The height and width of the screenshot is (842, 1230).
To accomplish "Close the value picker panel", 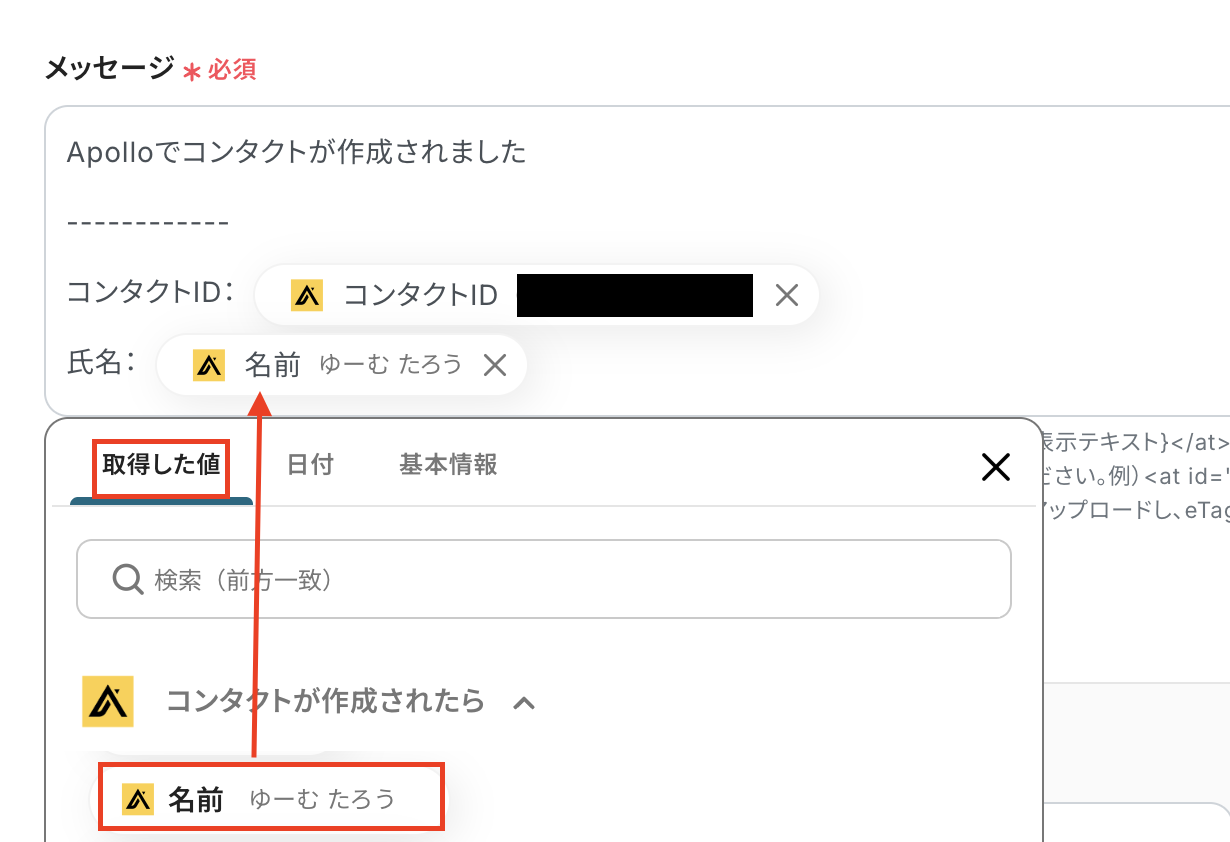I will pos(995,466).
